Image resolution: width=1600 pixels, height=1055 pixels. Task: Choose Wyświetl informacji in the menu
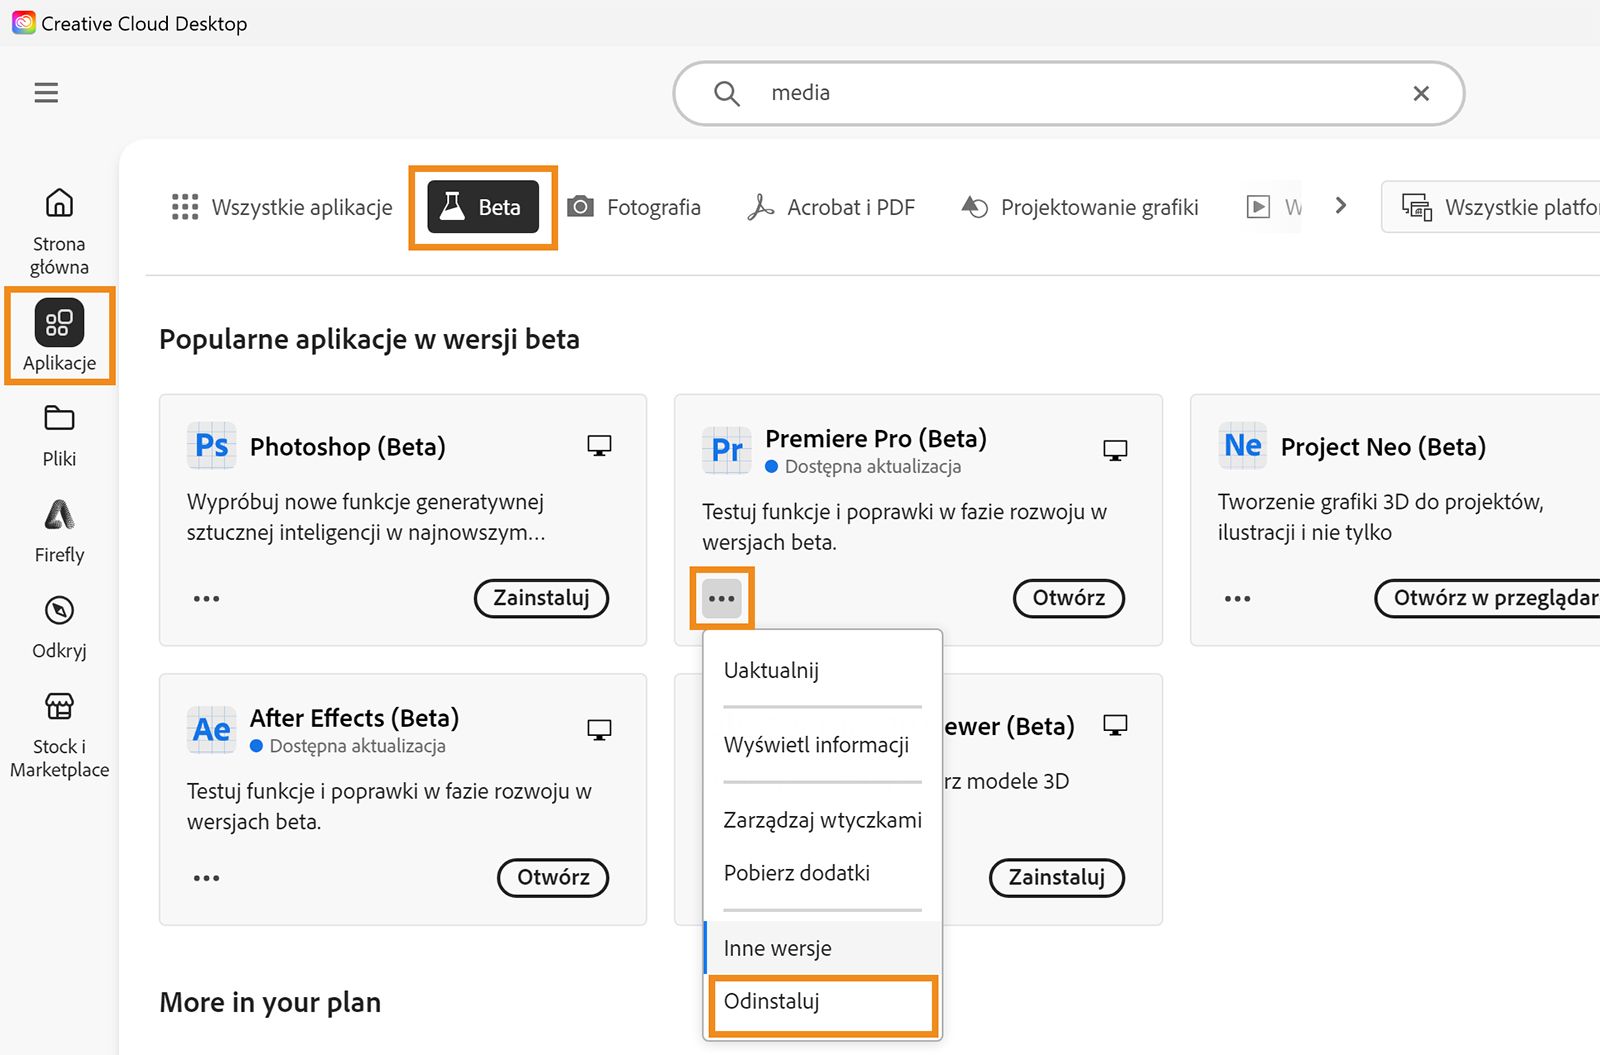(822, 745)
